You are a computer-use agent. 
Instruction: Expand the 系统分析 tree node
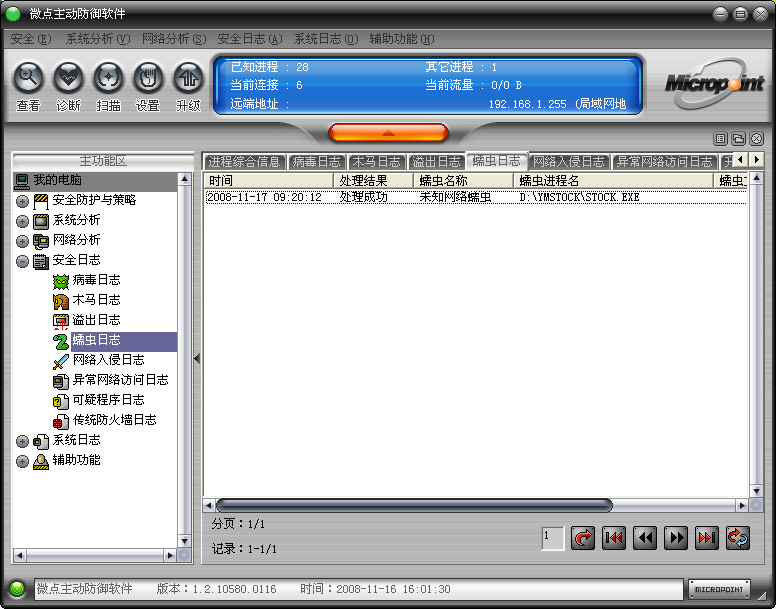pos(22,221)
